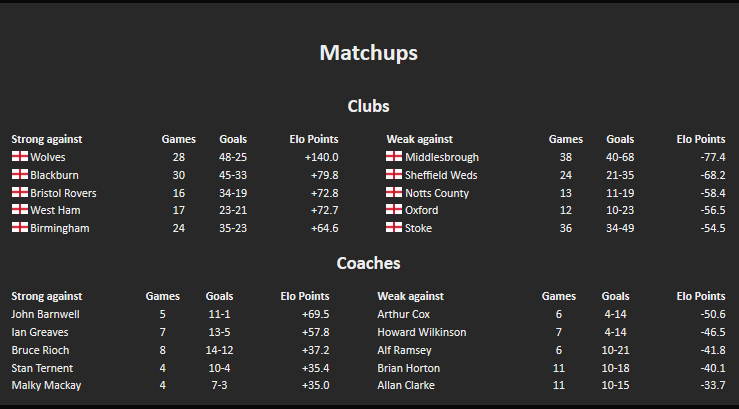Open coach Malky Mackay's entry

(x=46, y=385)
